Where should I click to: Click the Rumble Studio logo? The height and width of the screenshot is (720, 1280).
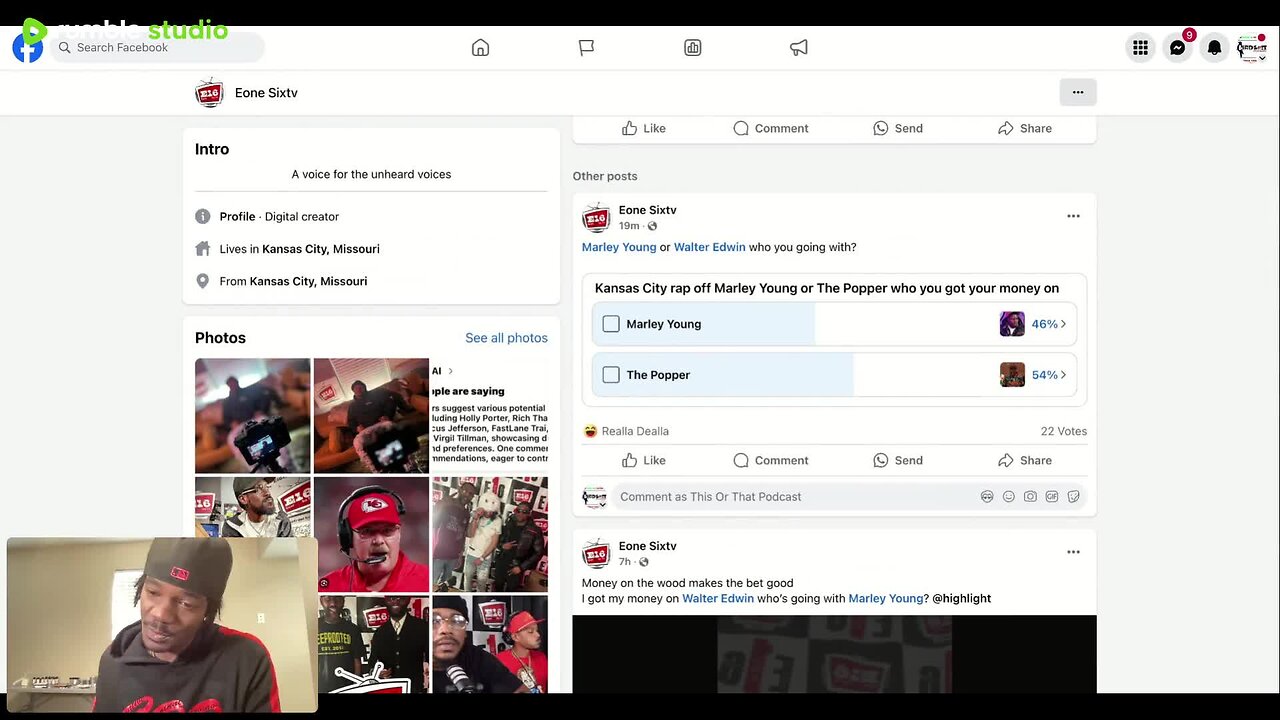coord(125,30)
